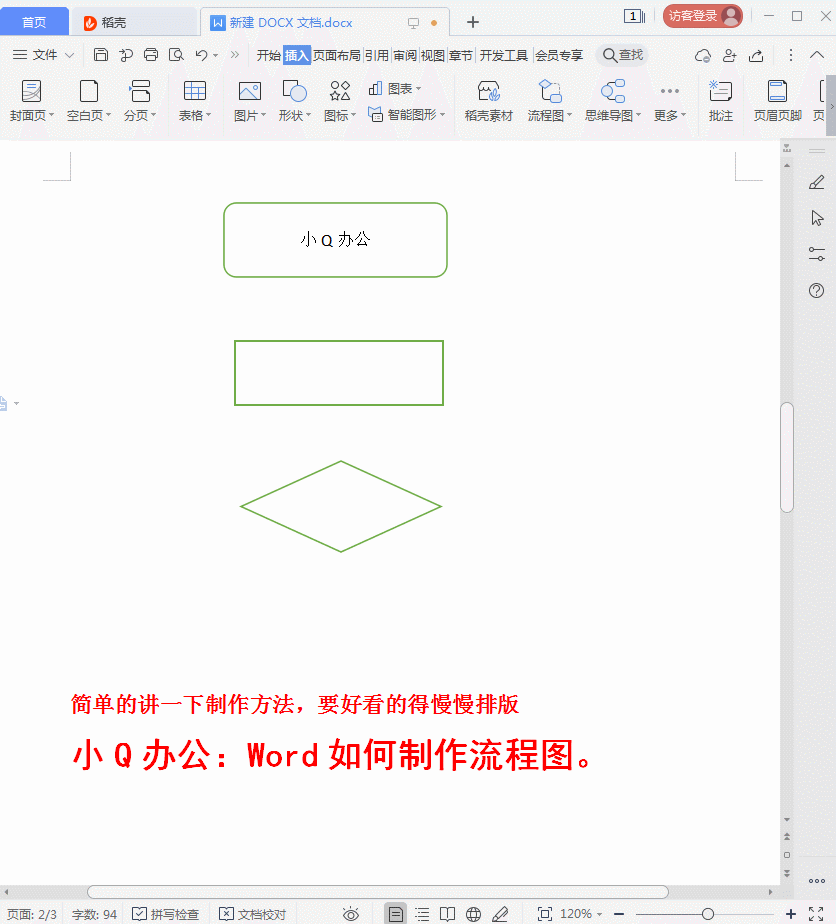836x924 pixels.
Task: Select the diamond flowchart shape
Action: (x=341, y=506)
